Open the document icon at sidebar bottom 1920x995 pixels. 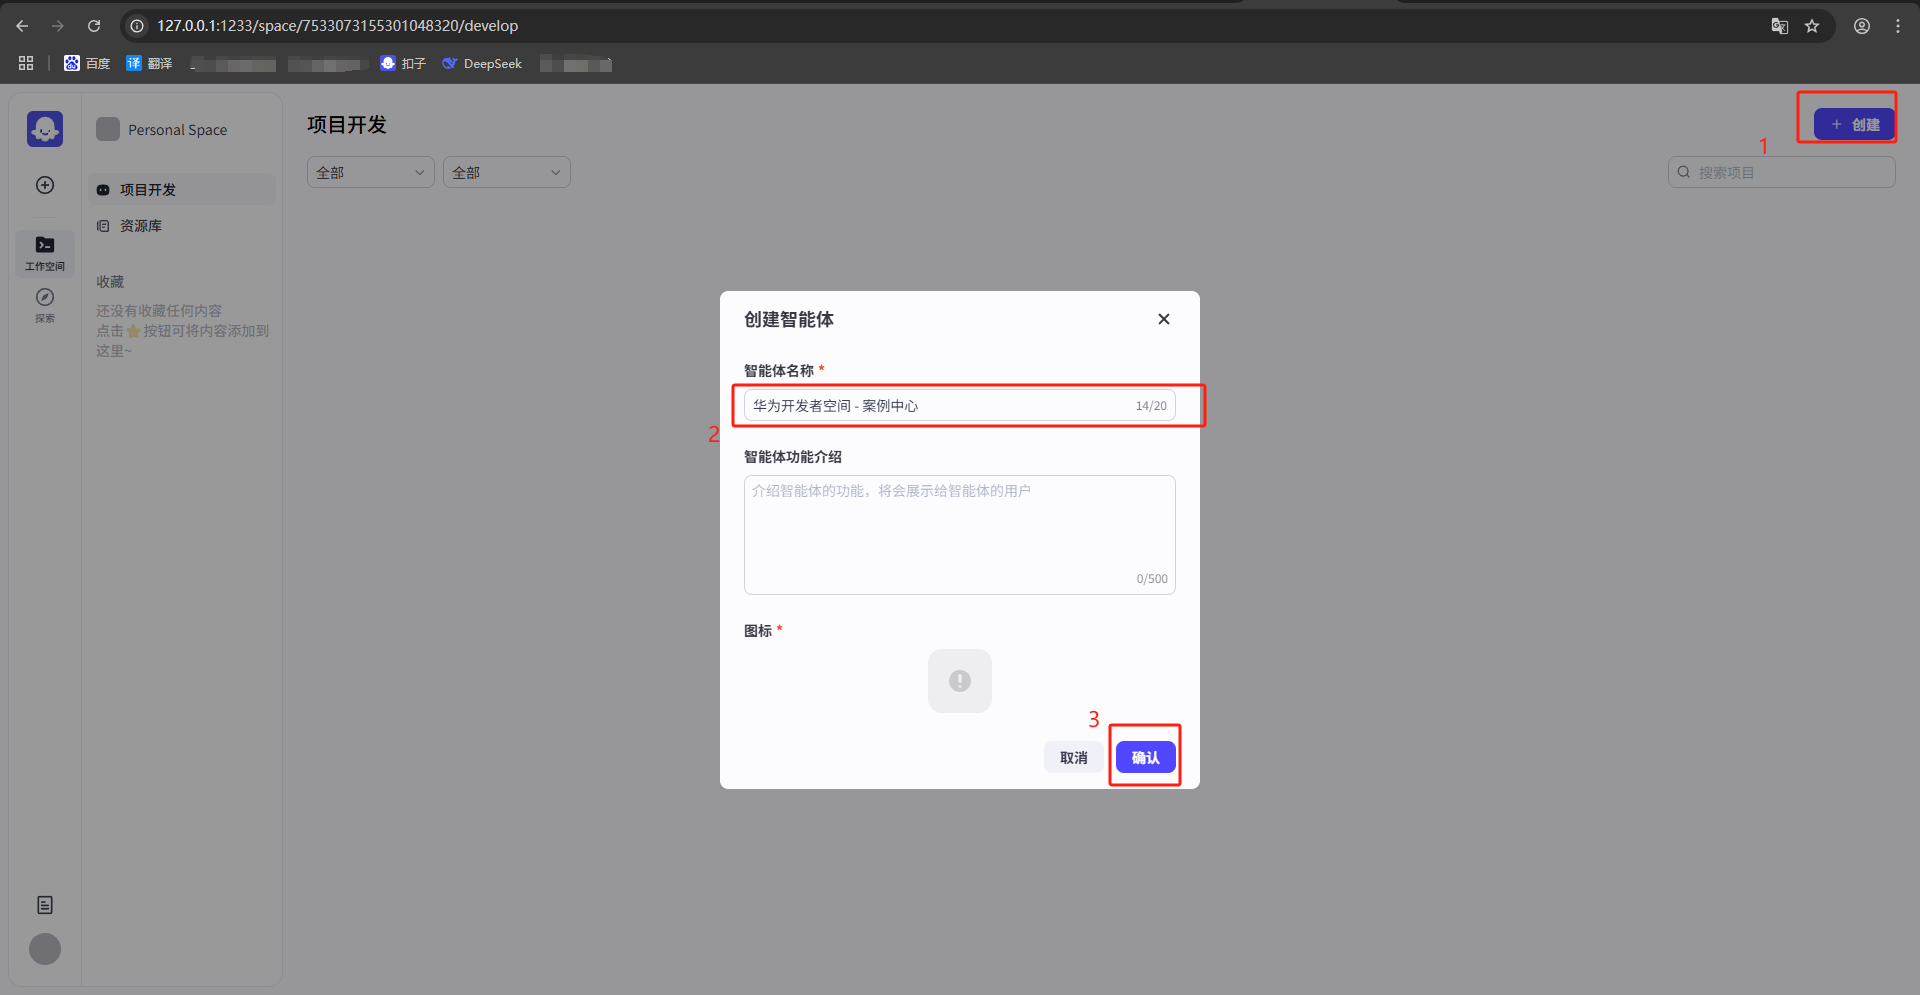pyautogui.click(x=45, y=905)
